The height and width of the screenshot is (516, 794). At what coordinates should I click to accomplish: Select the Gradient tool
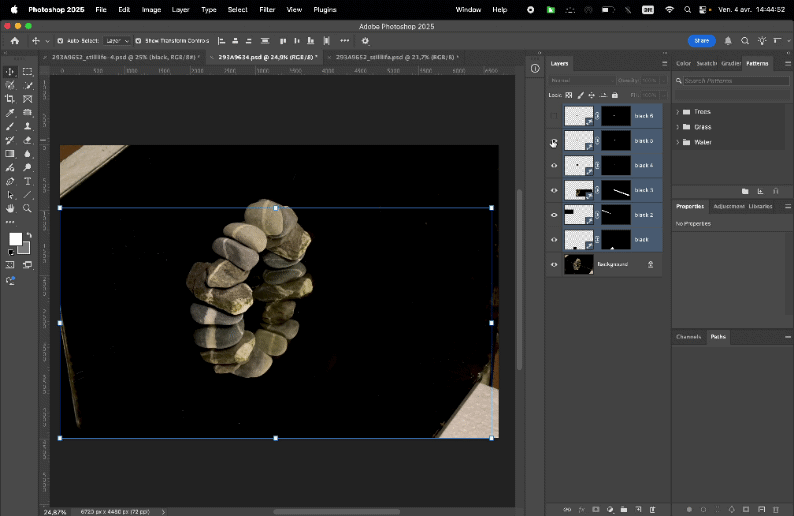10,154
